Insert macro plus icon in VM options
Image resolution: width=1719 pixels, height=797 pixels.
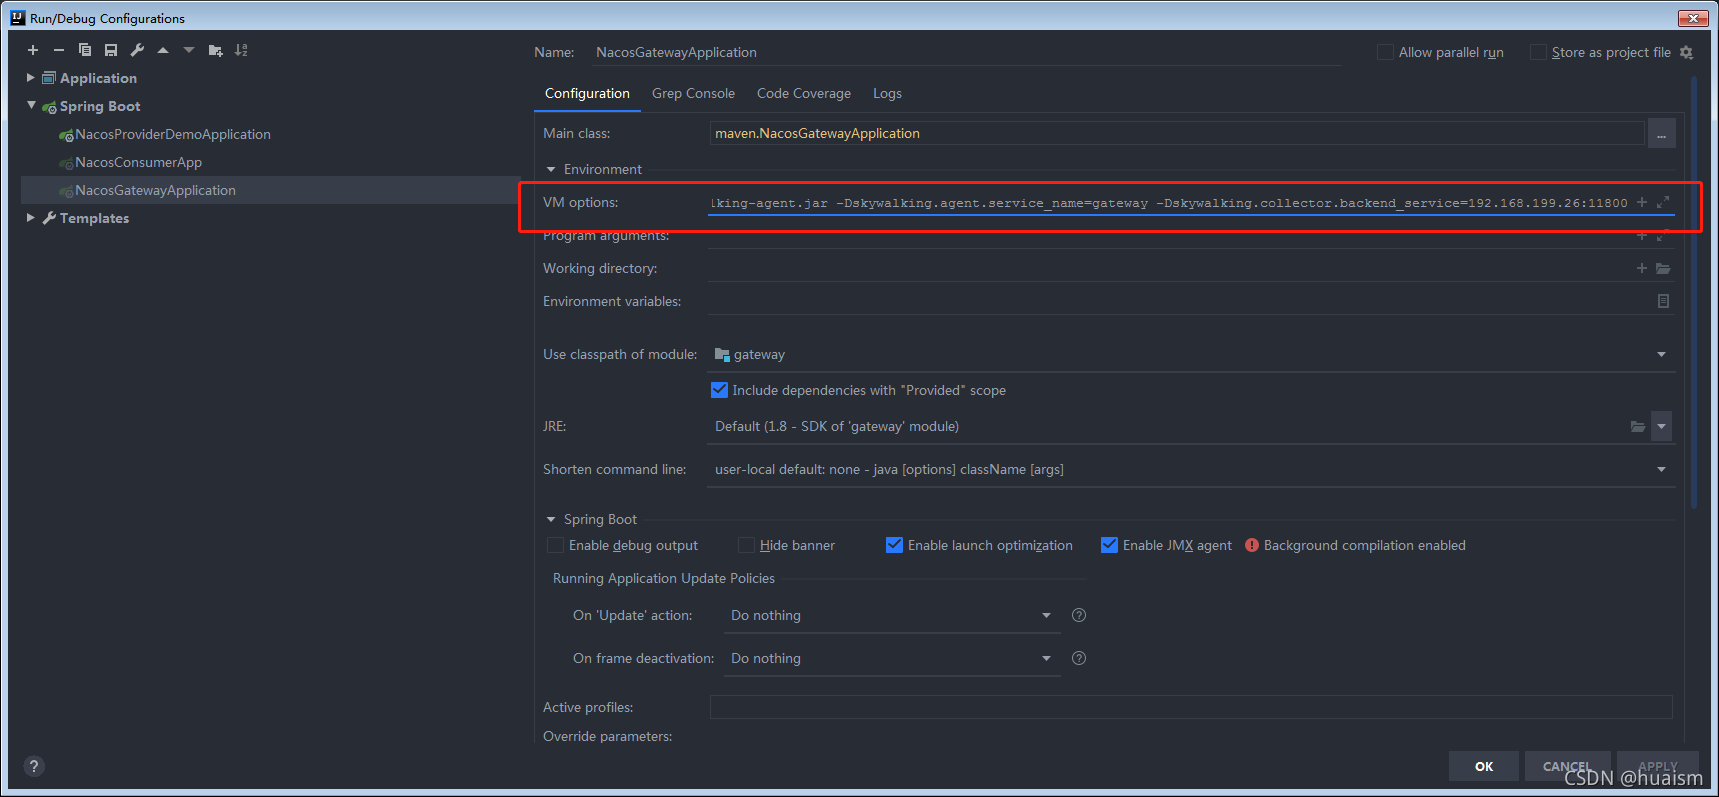1642,202
